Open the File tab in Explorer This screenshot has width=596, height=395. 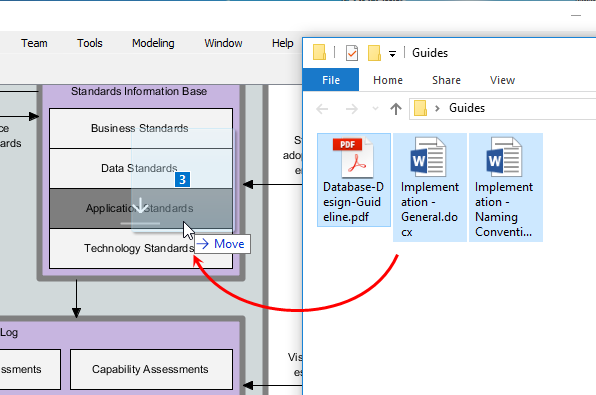tap(331, 80)
